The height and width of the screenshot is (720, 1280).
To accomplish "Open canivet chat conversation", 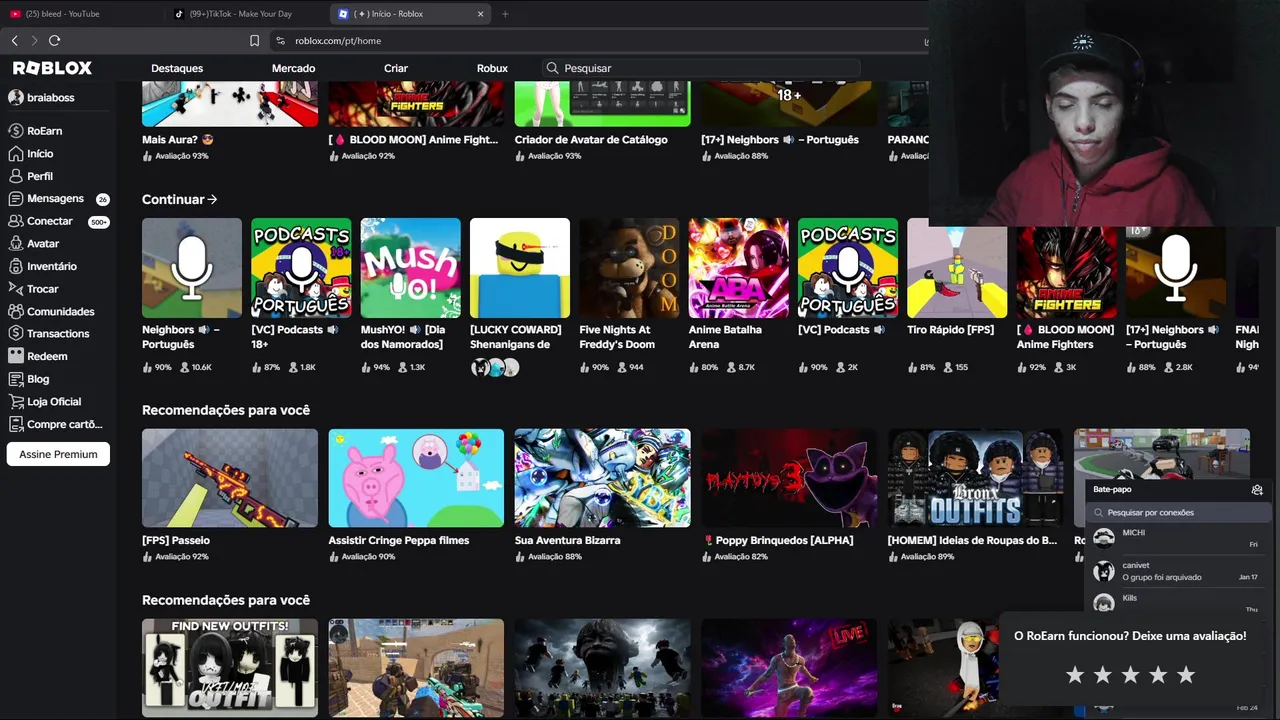I will pyautogui.click(x=1177, y=571).
